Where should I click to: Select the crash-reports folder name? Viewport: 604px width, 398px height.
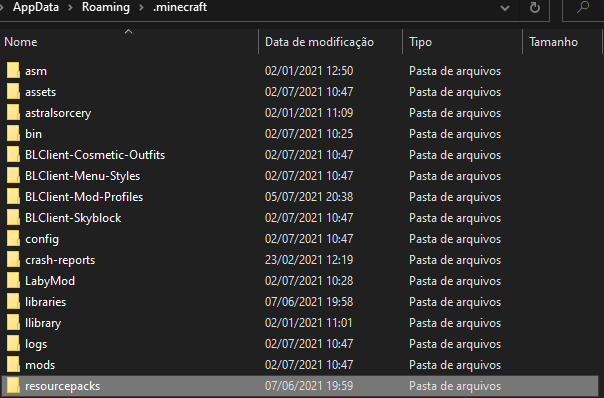tap(60, 260)
